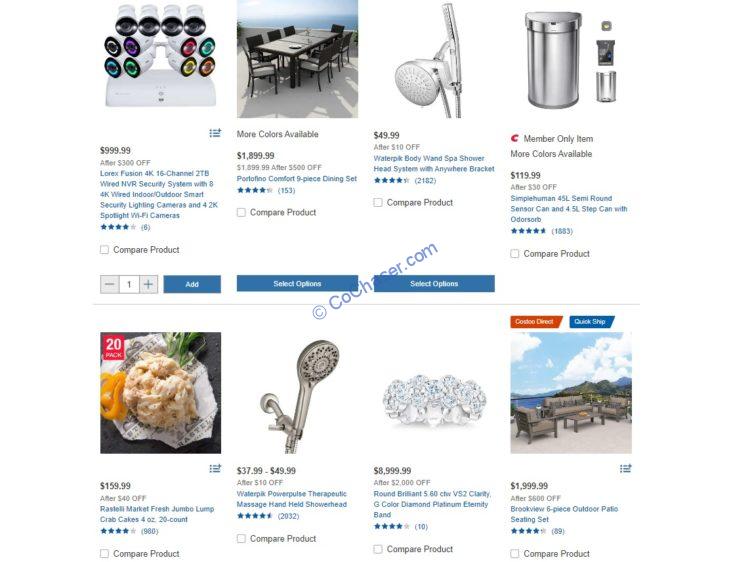Decrease quantity with the minus button
This screenshot has width=750, height=562.
(110, 285)
